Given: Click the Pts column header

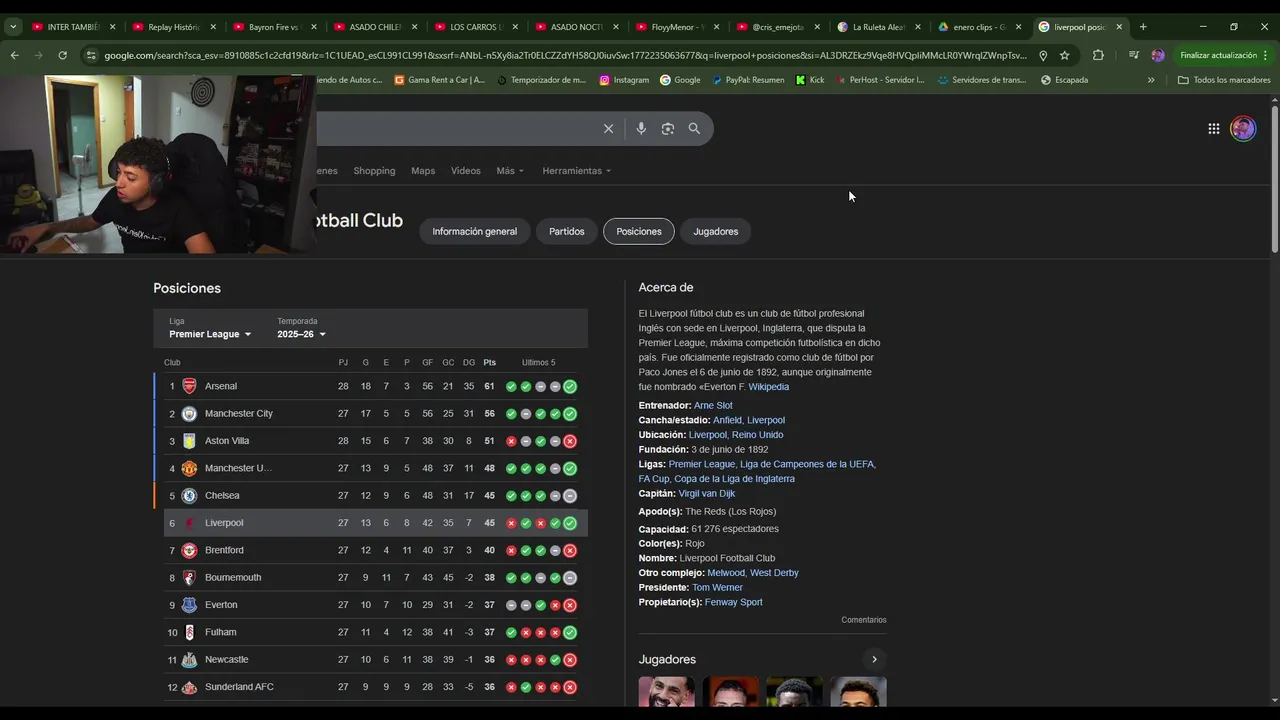Looking at the screenshot, I should click(489, 362).
